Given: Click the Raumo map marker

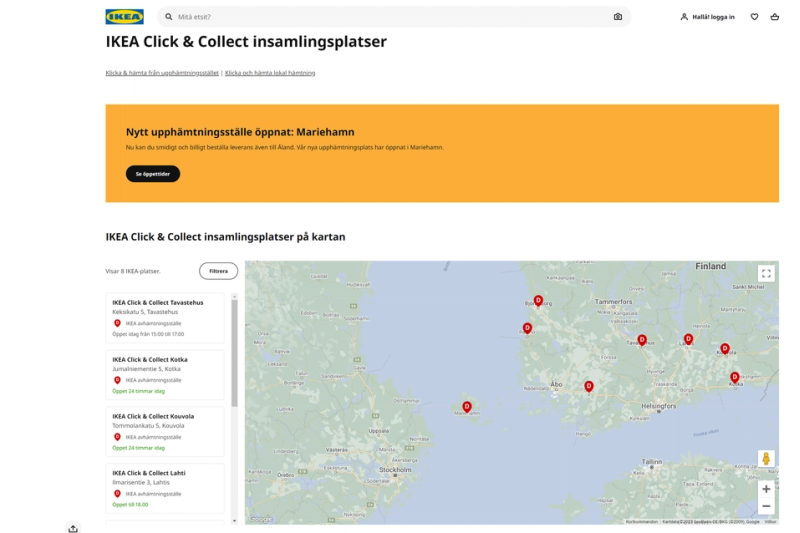Looking at the screenshot, I should pos(528,328).
